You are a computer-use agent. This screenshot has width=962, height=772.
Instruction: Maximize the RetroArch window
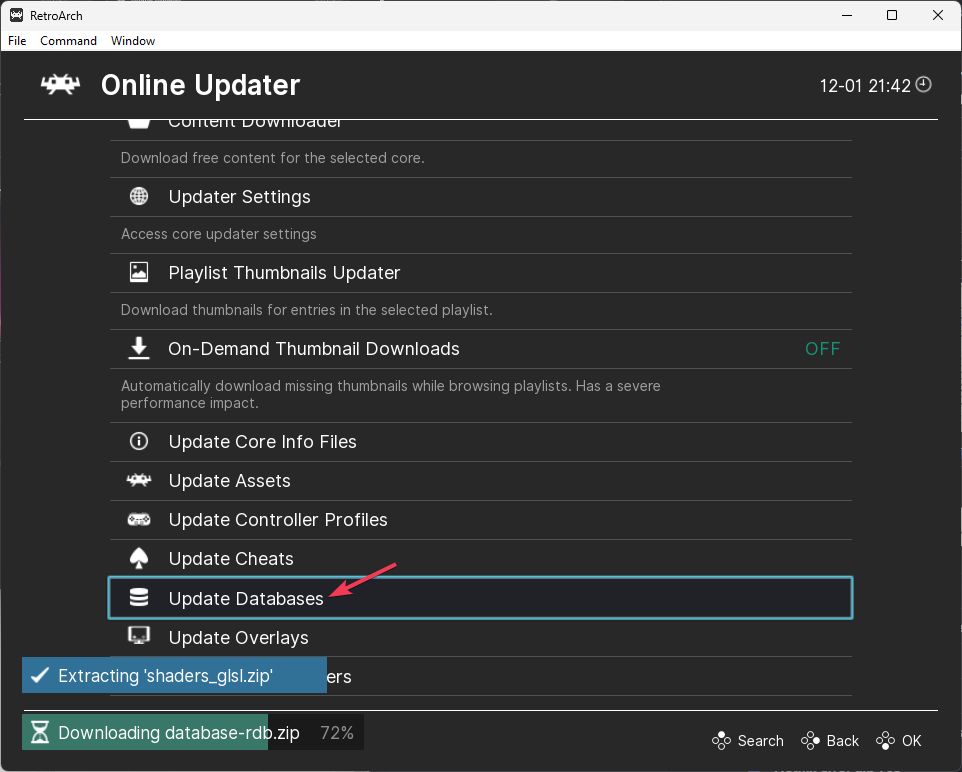[892, 15]
